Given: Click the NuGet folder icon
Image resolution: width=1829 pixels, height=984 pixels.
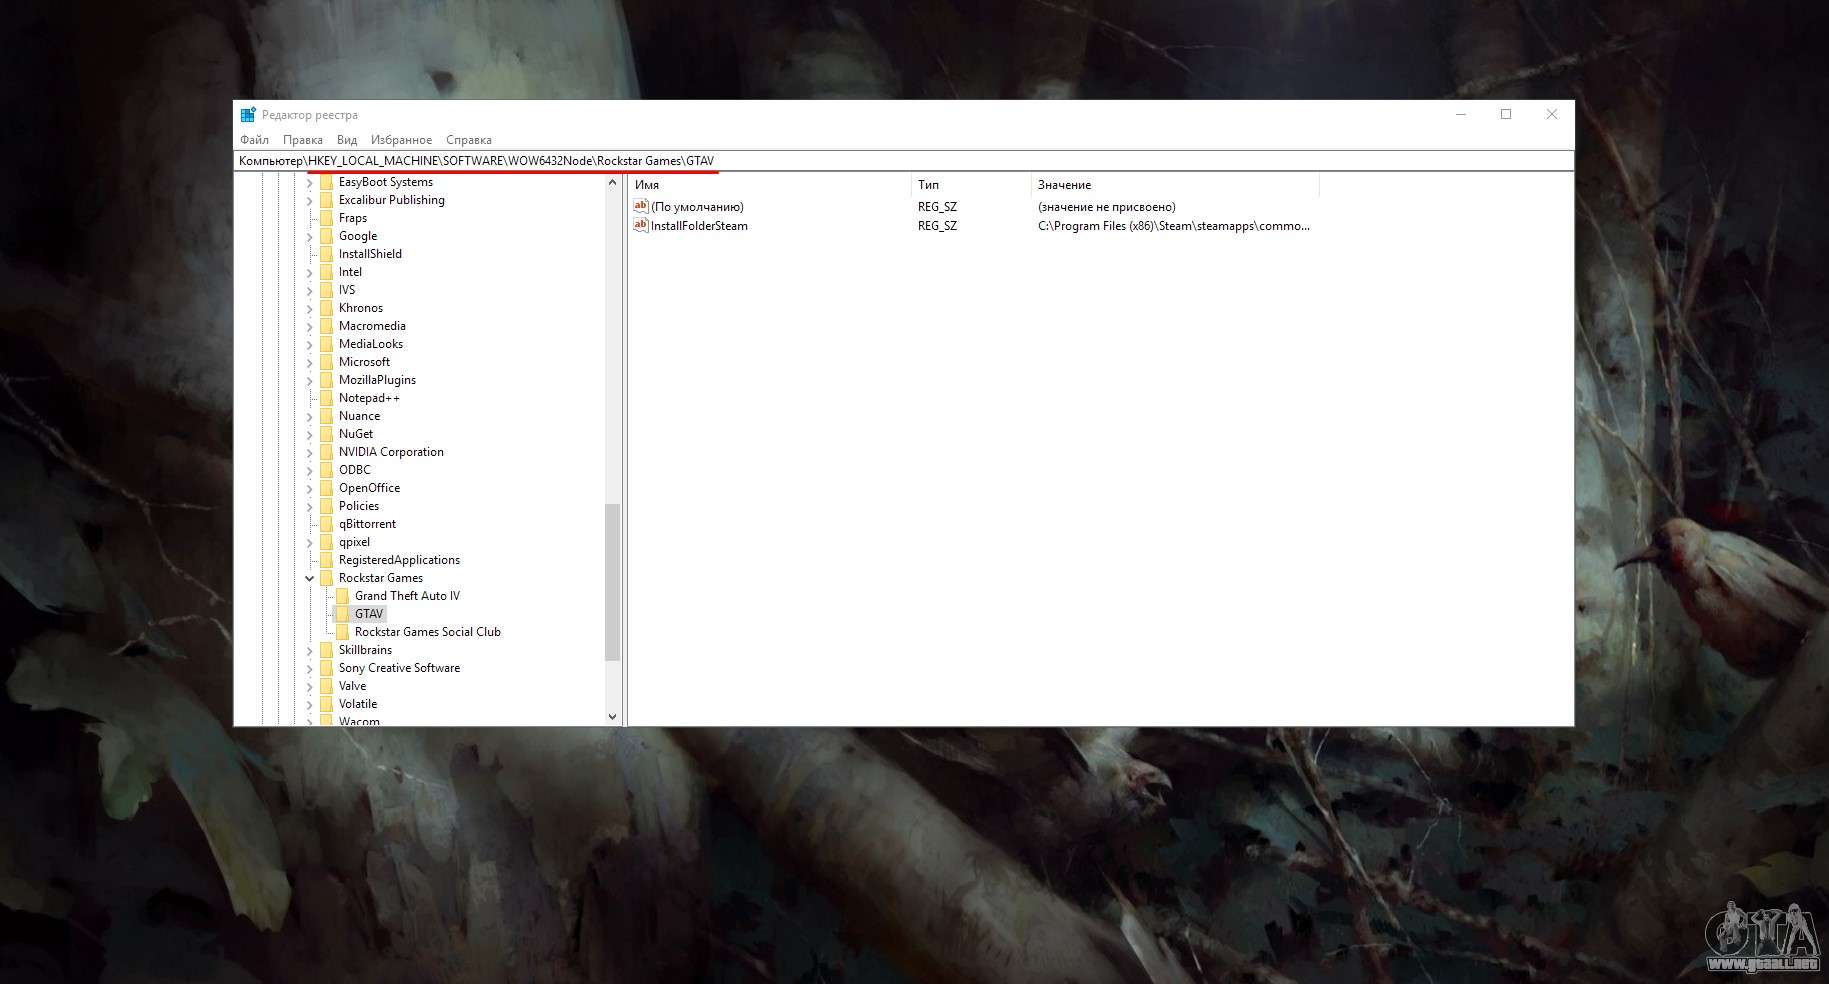Looking at the screenshot, I should coord(326,434).
